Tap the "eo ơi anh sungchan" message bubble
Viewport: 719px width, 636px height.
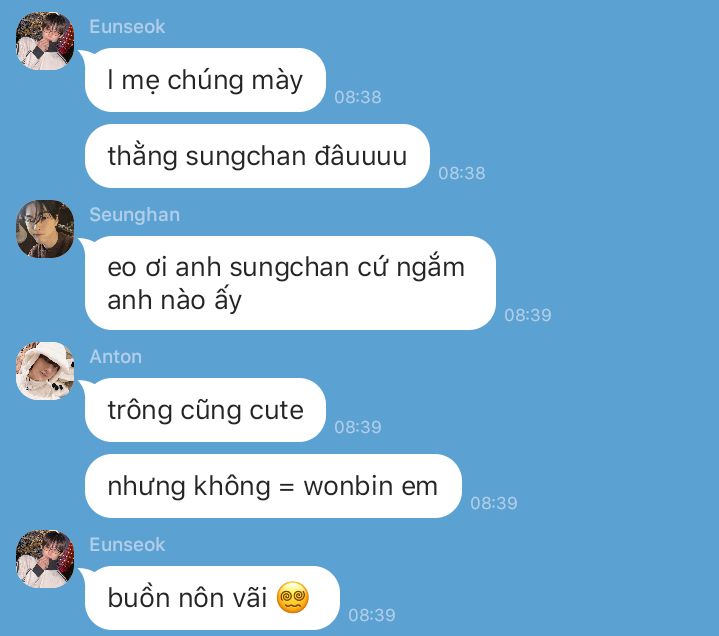click(290, 283)
